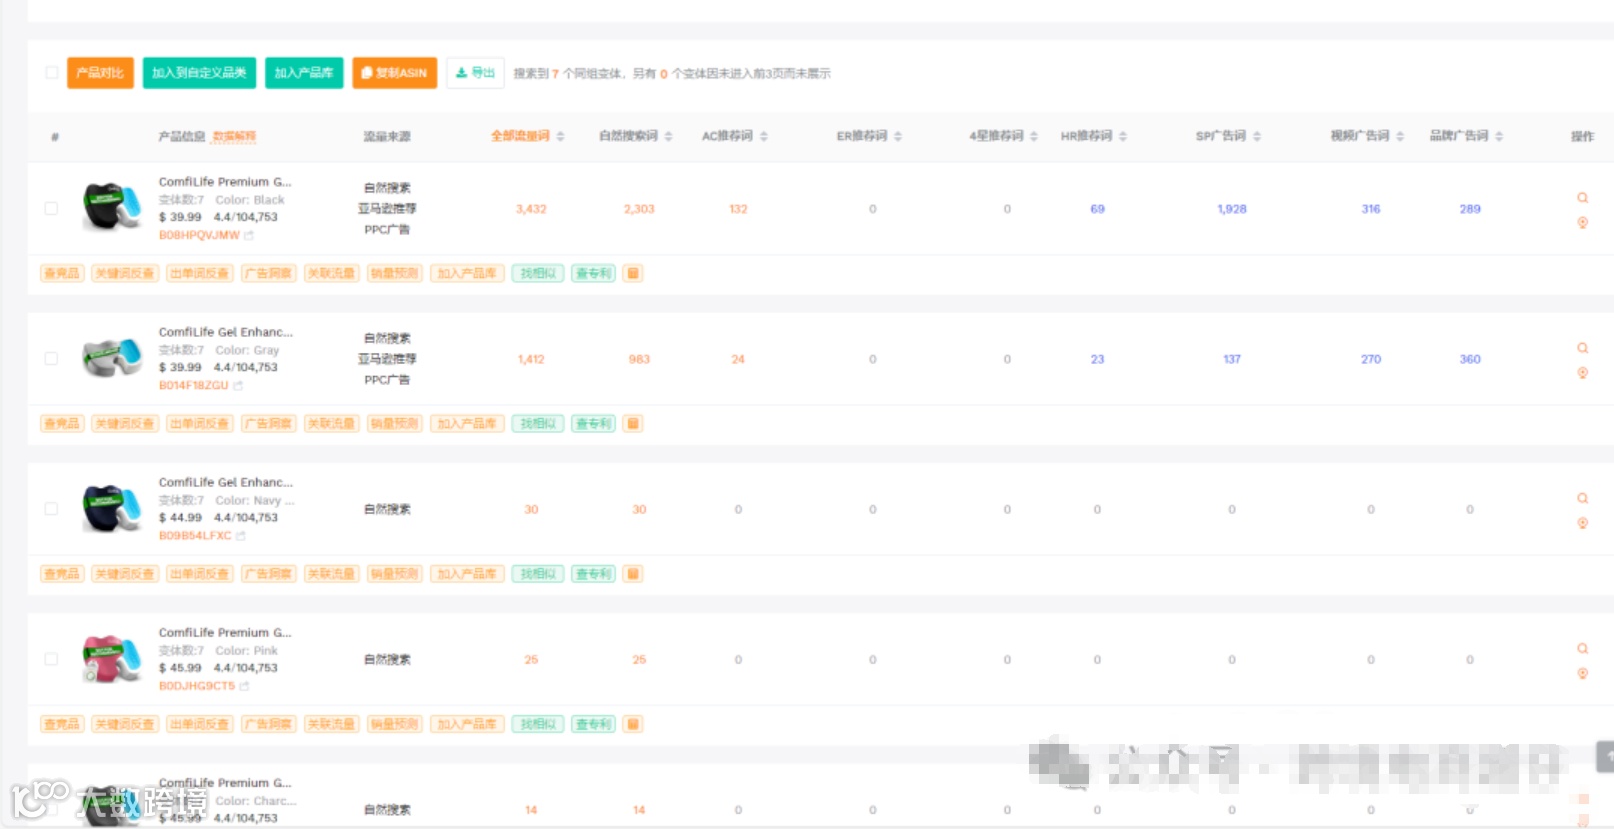Click 关键词反查 under the Gray product
The height and width of the screenshot is (829, 1614).
[x=125, y=423]
